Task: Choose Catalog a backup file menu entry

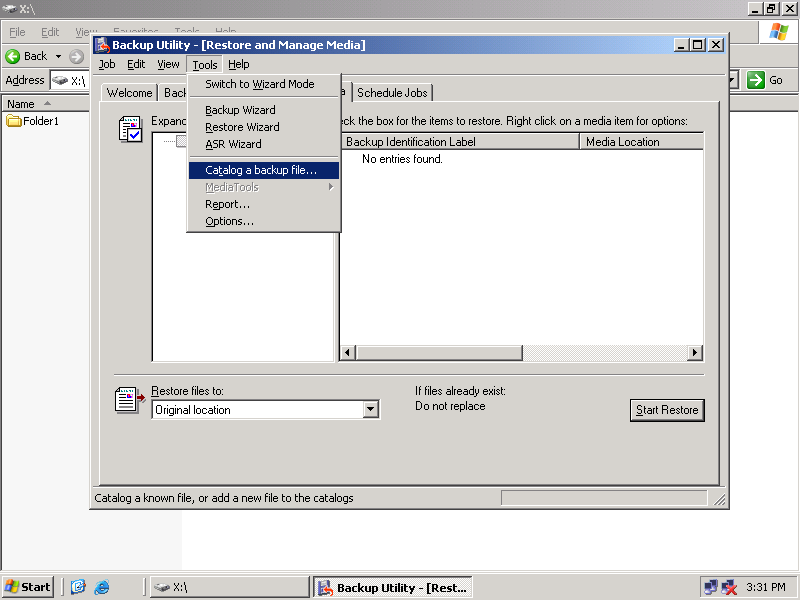Action: click(264, 170)
